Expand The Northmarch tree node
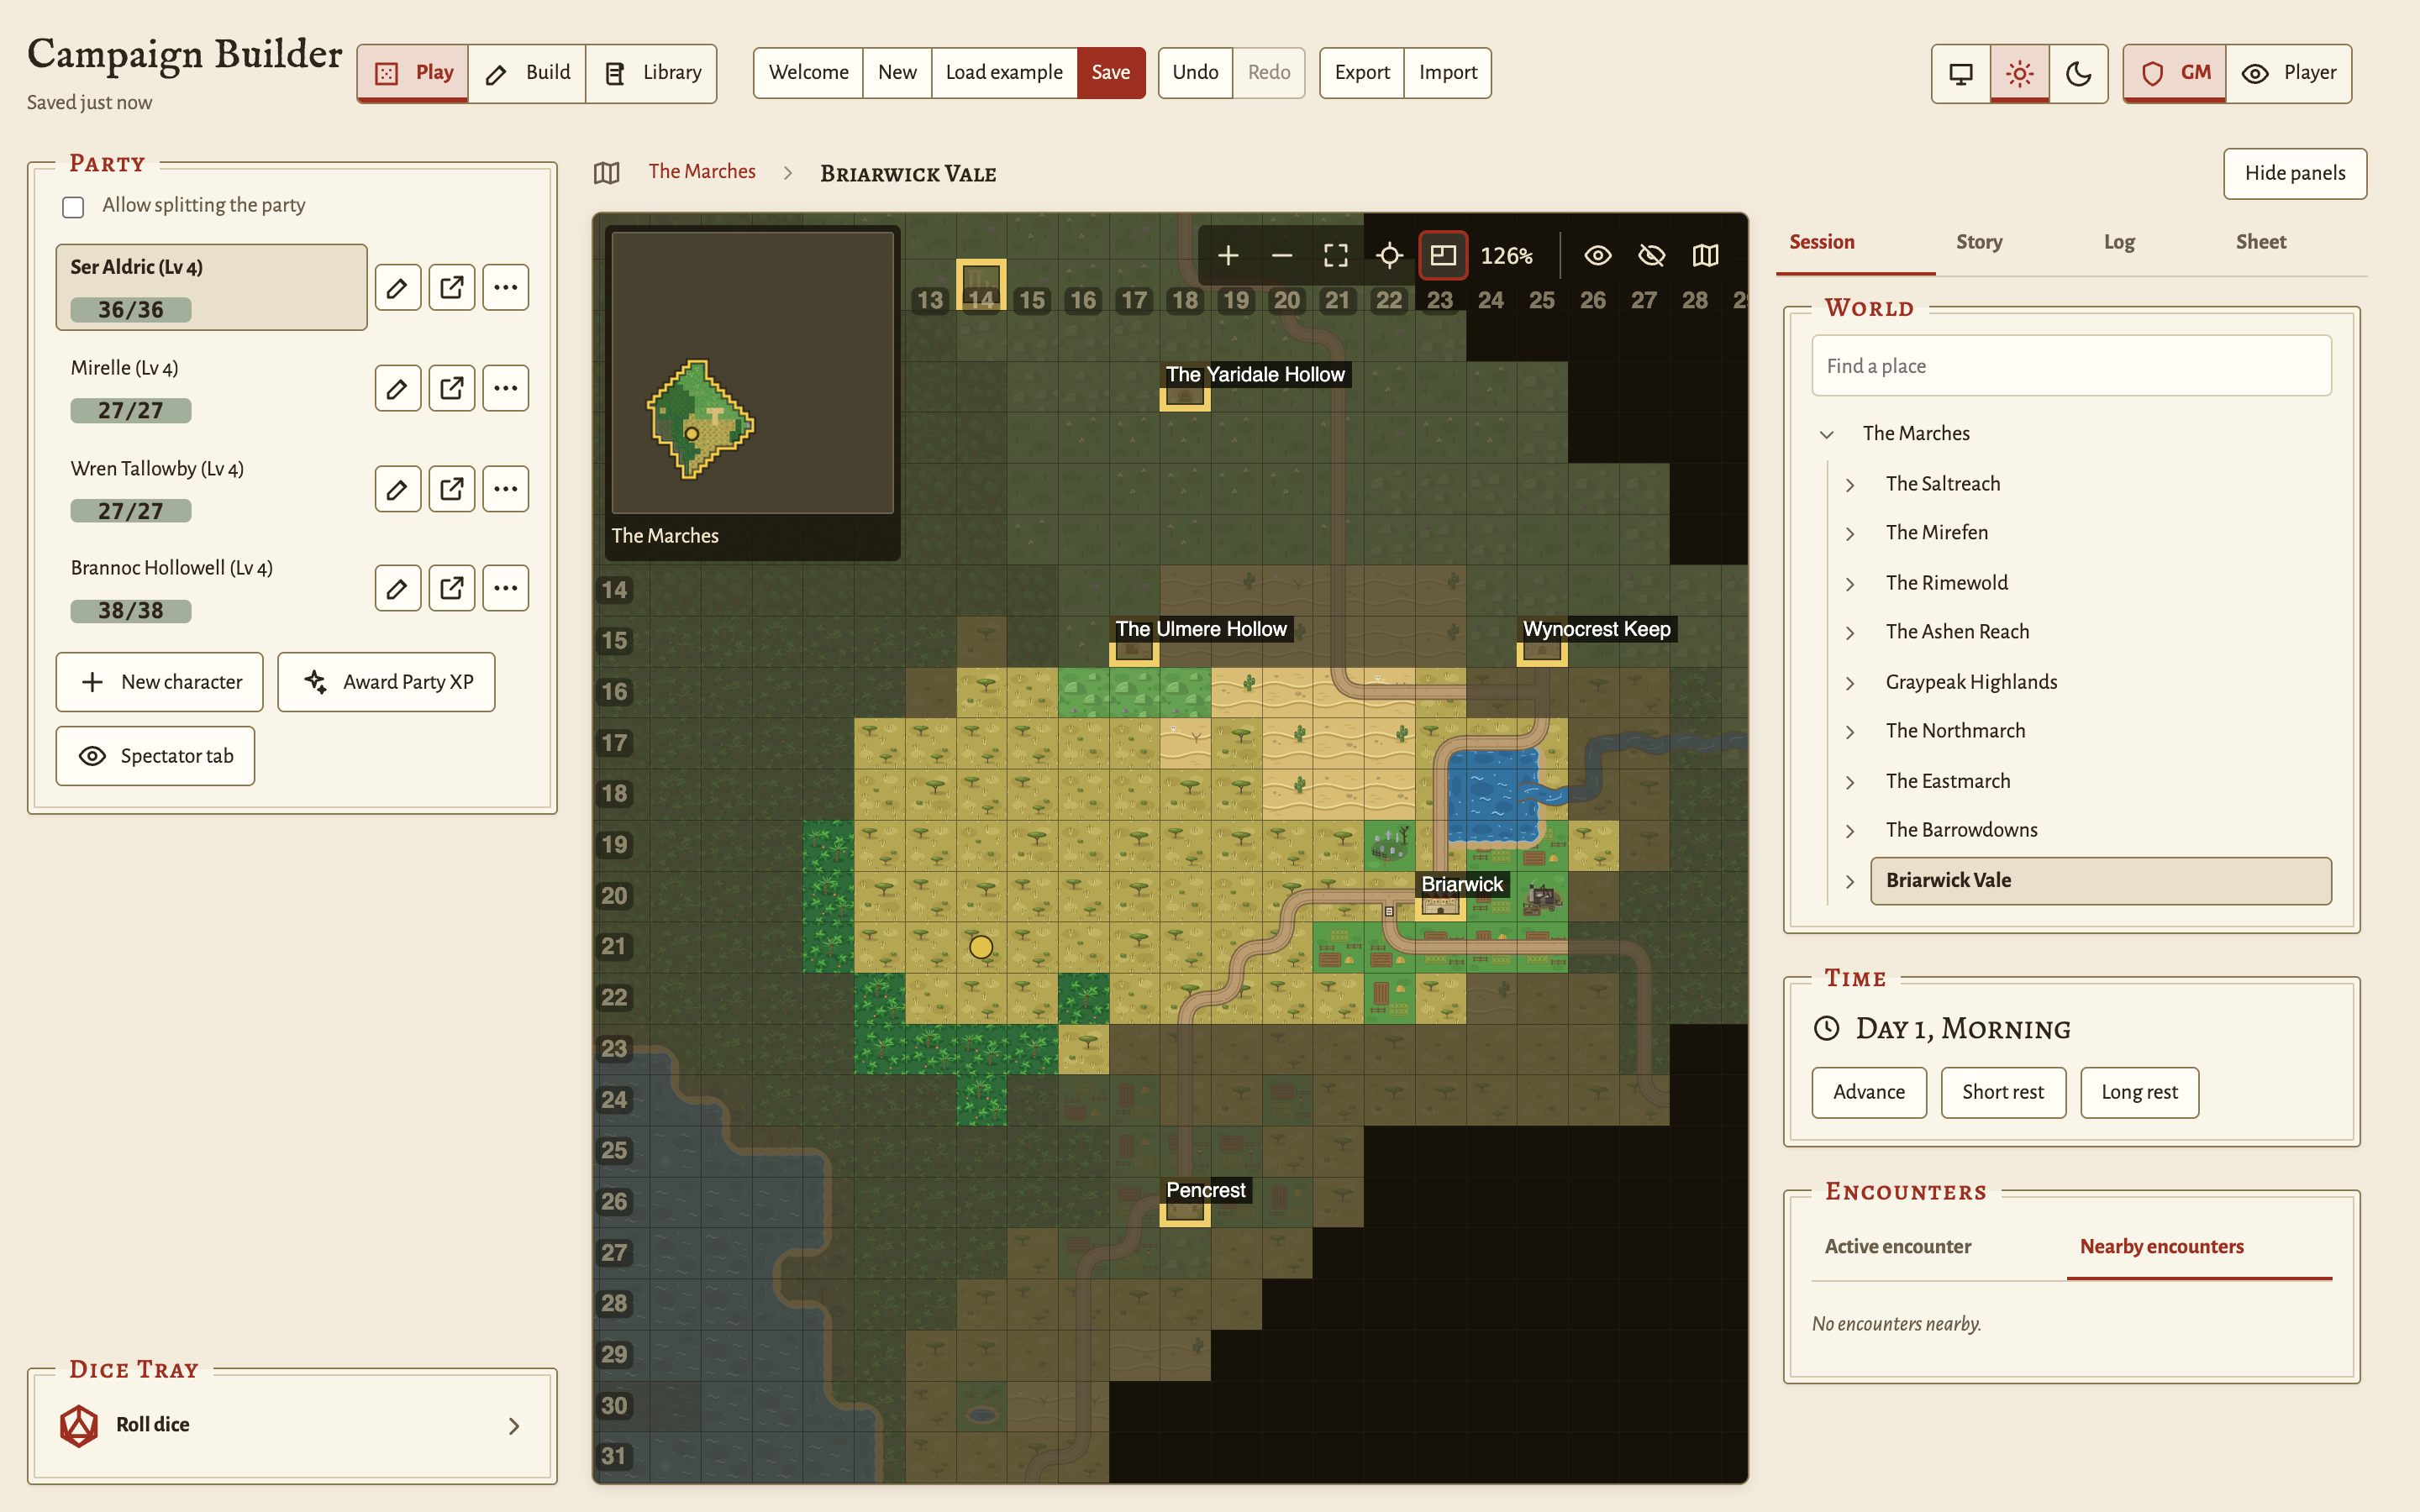The image size is (2420, 1512). click(1850, 732)
